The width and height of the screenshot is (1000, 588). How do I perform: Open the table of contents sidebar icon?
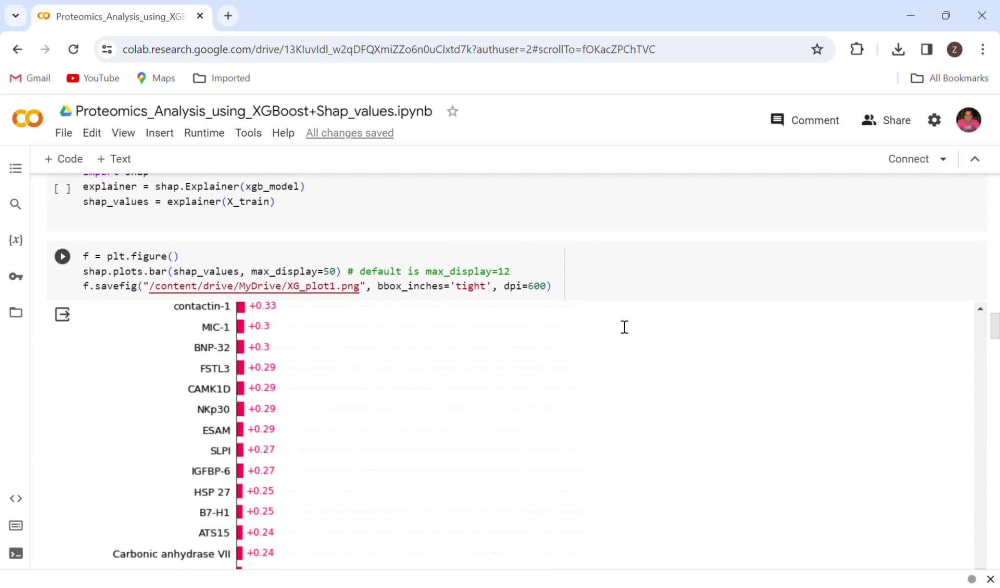pos(16,168)
